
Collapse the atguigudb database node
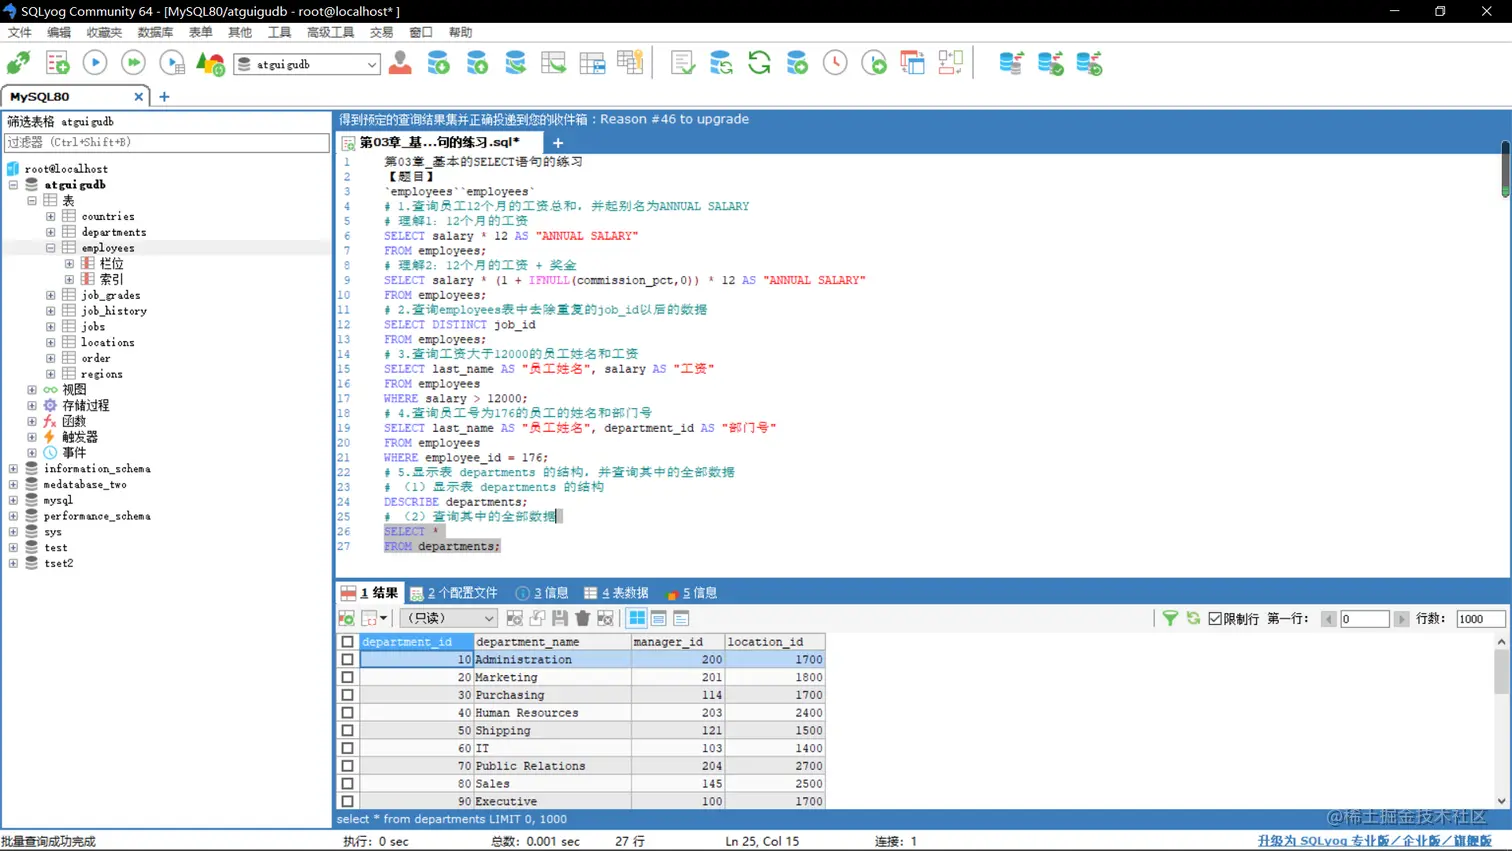(x=13, y=185)
